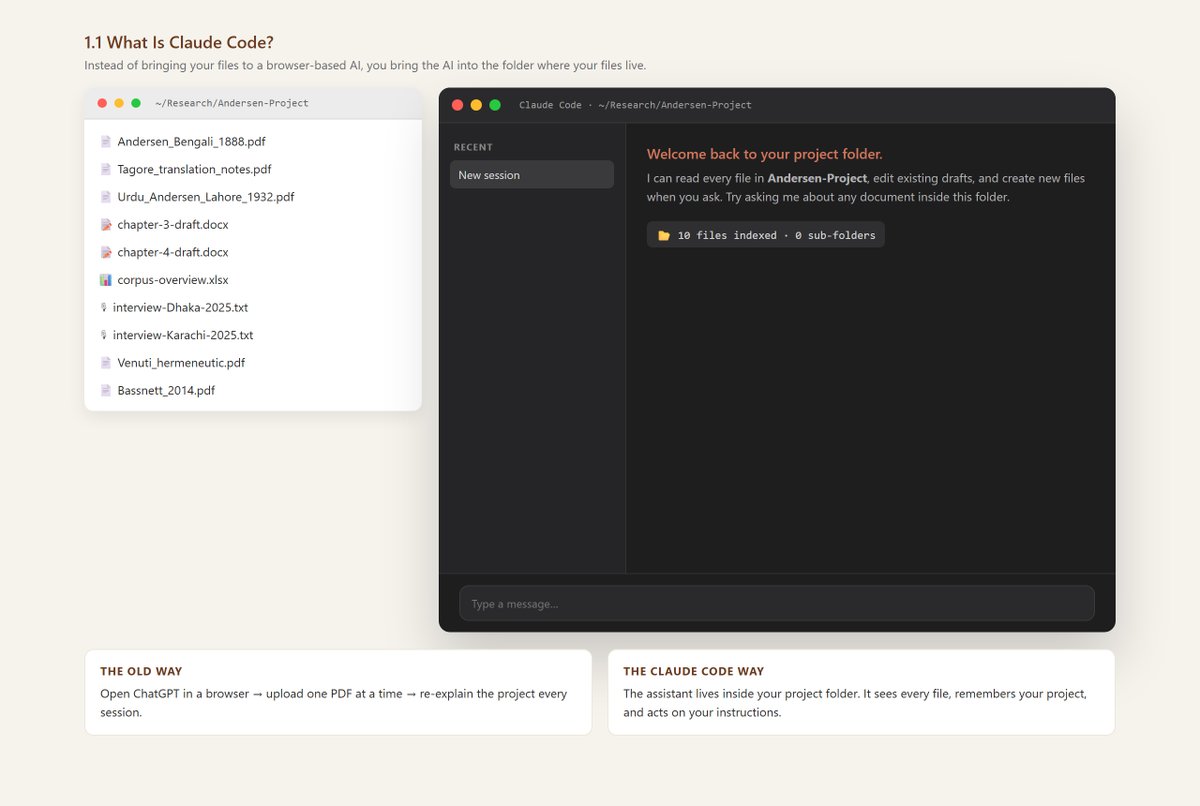The image size is (1200, 806).
Task: Click the PDF icon beside Bassnett_2014.pdf
Action: [x=106, y=391]
